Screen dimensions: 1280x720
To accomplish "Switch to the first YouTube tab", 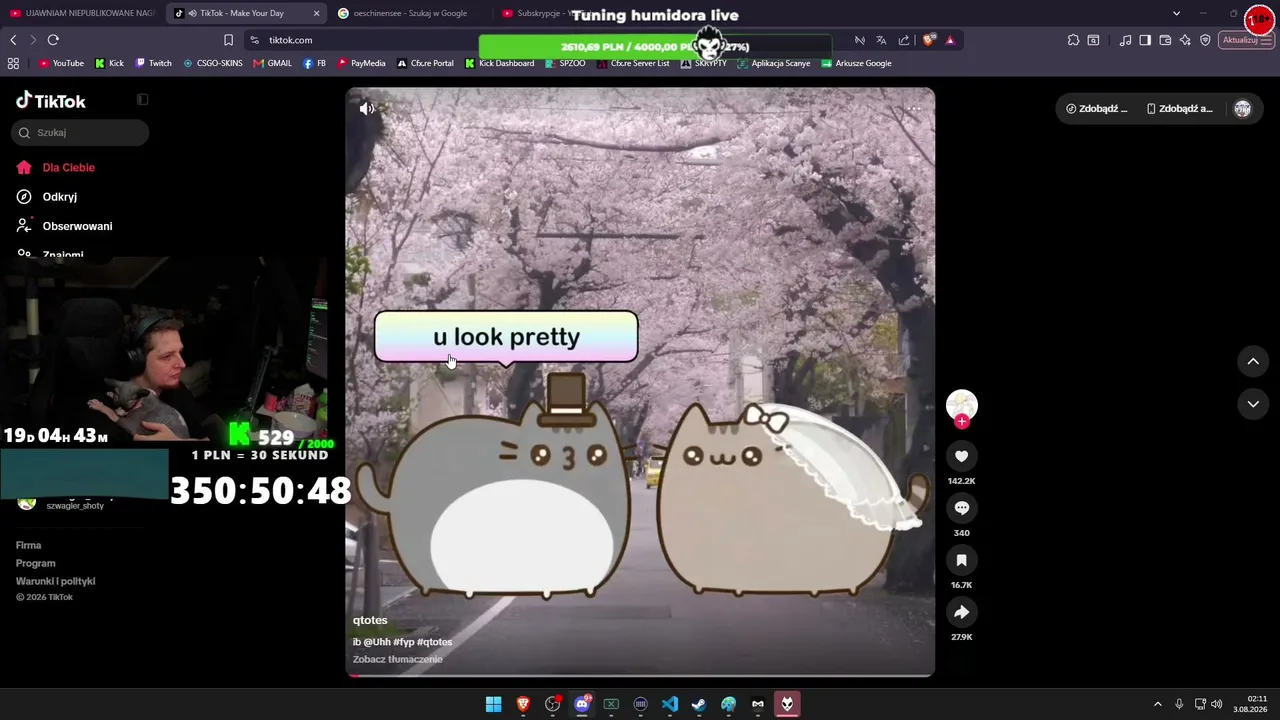I will [x=82, y=13].
